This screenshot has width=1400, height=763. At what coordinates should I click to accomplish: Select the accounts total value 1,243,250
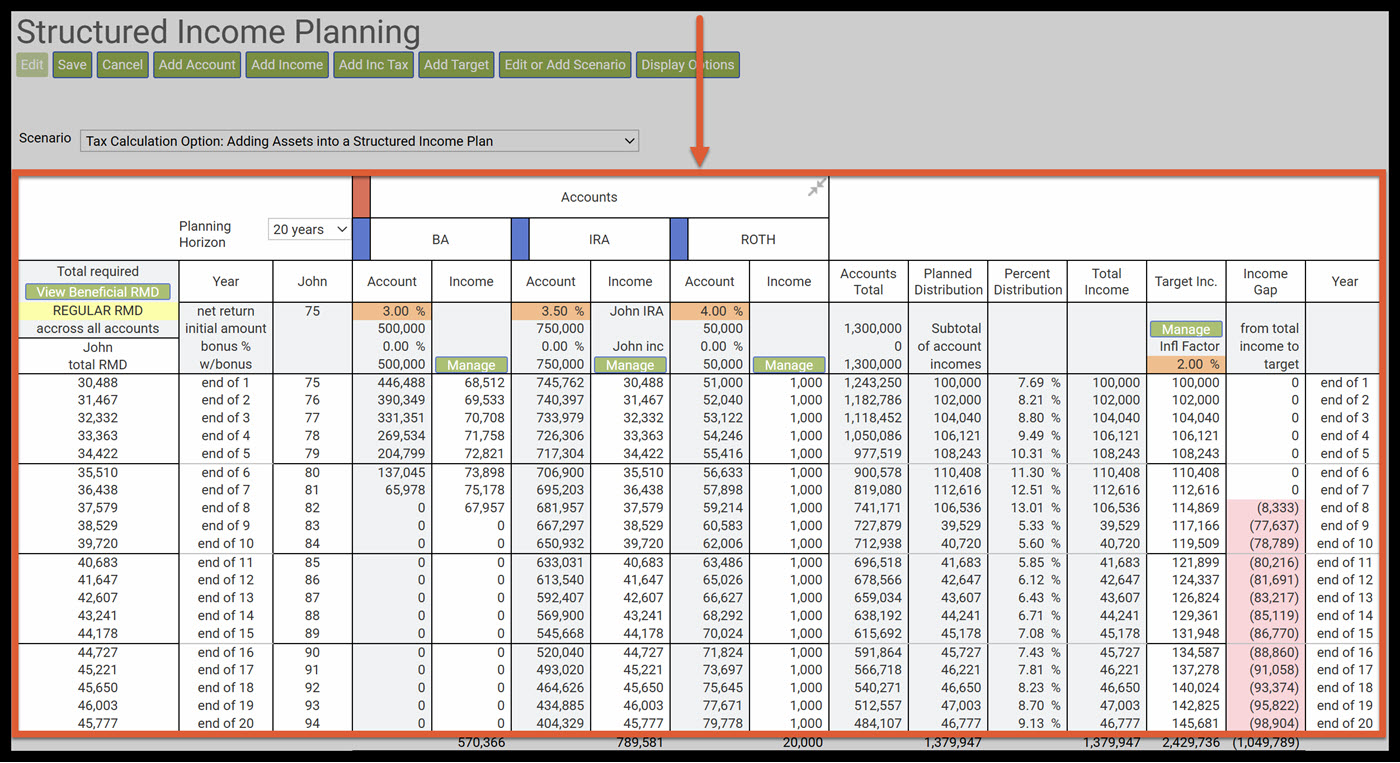873,383
